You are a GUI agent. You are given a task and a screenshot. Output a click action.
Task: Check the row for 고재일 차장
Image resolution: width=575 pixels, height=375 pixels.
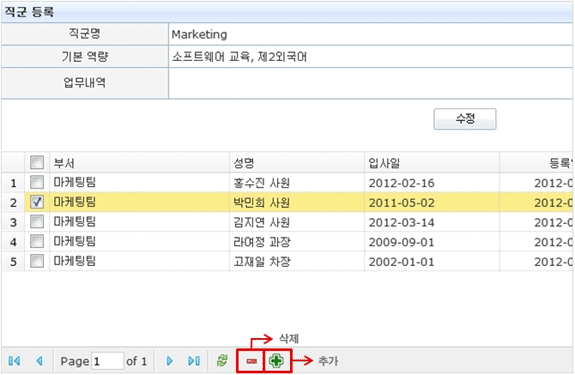37,261
